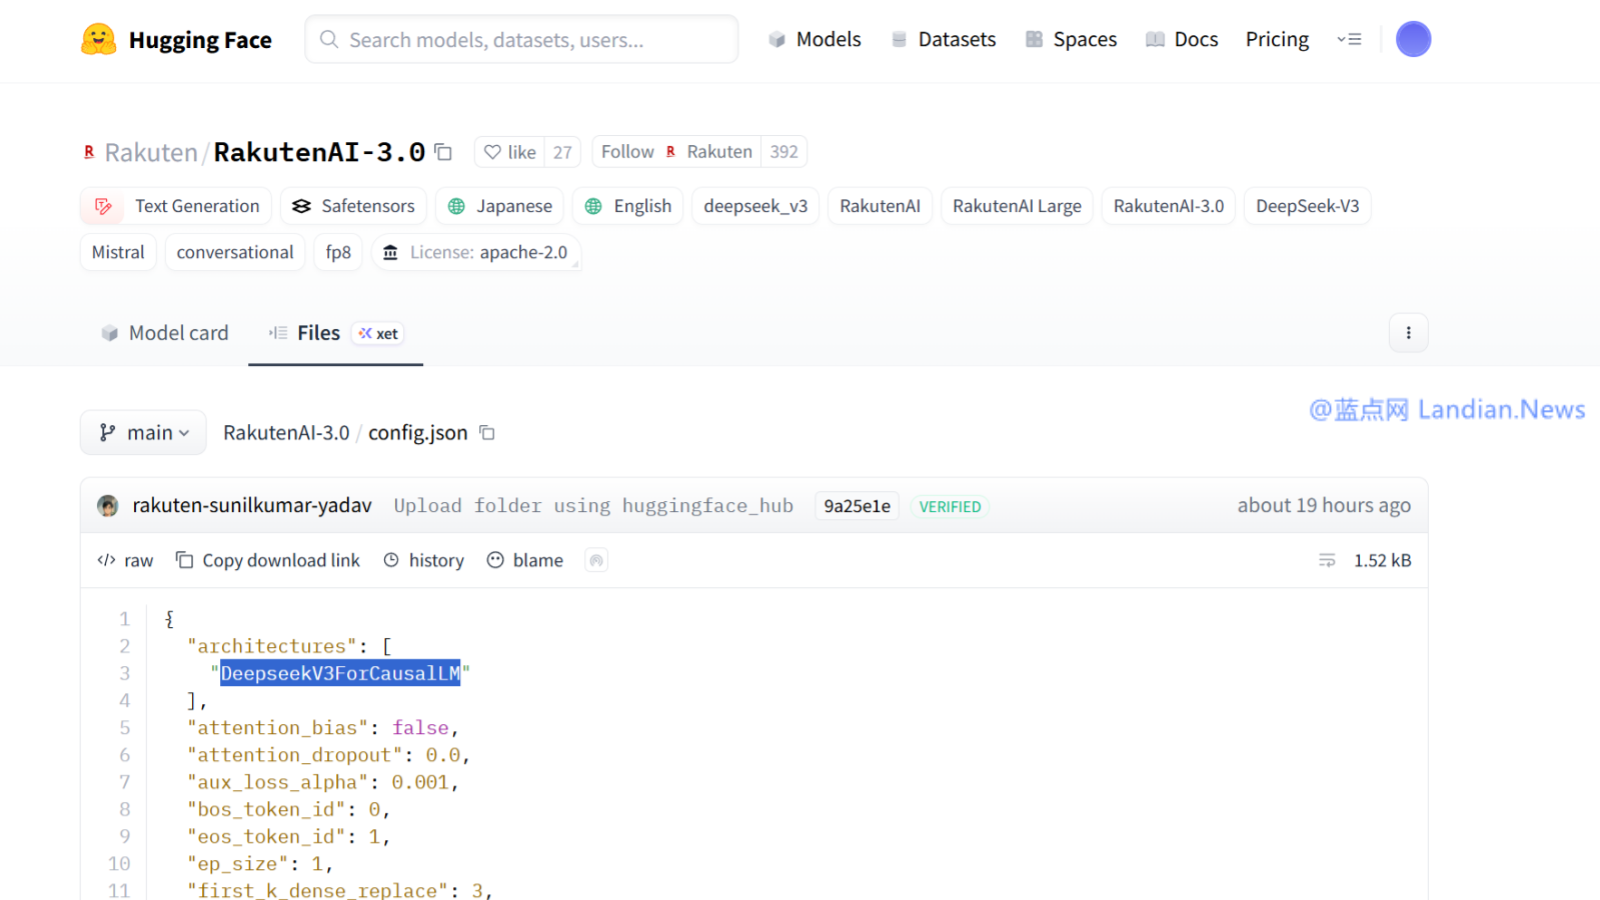Click the Copy download link button

click(268, 561)
